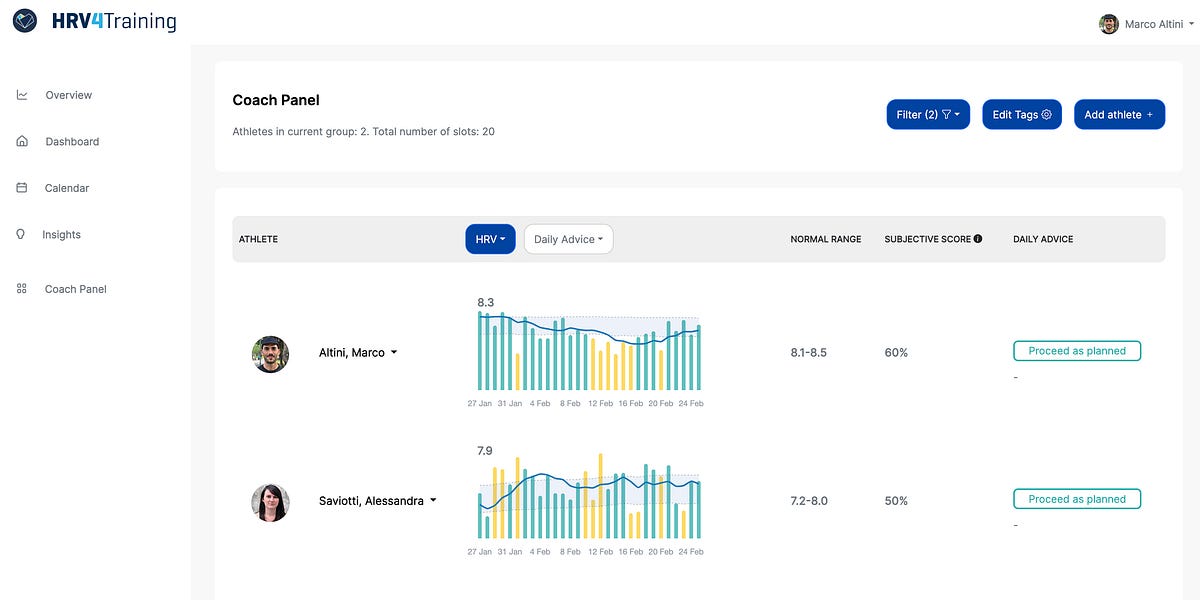Click the DAILY ADVICE column header

tap(1043, 239)
